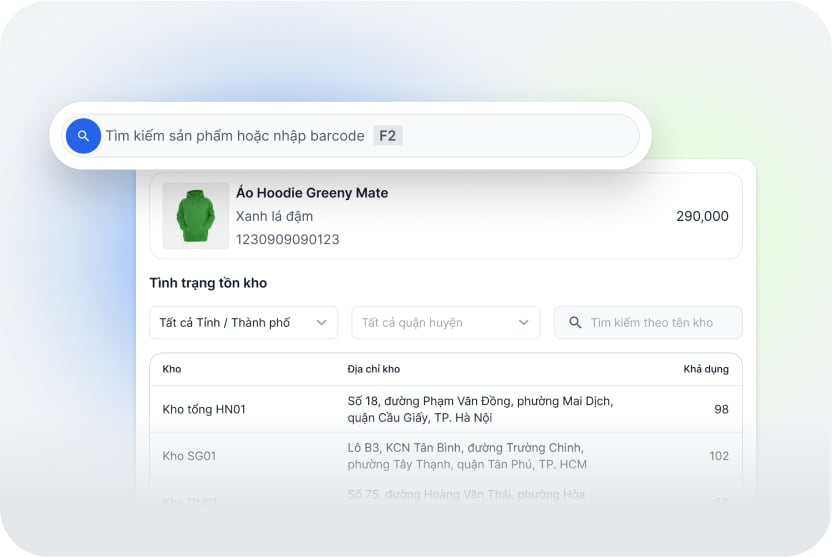Click the Khả dụng column header
Viewport: 832px width, 557px height.
(x=706, y=369)
